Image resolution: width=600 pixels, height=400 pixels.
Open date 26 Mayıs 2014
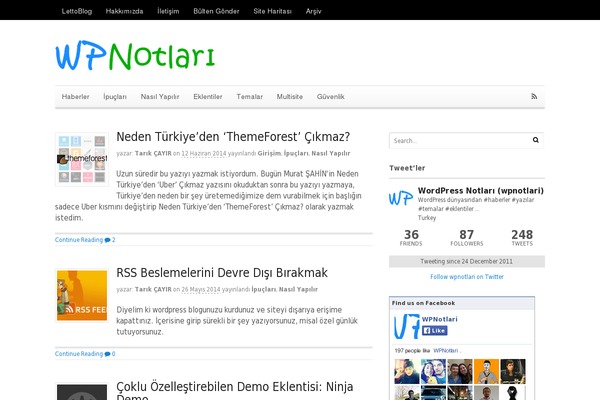[201, 290]
